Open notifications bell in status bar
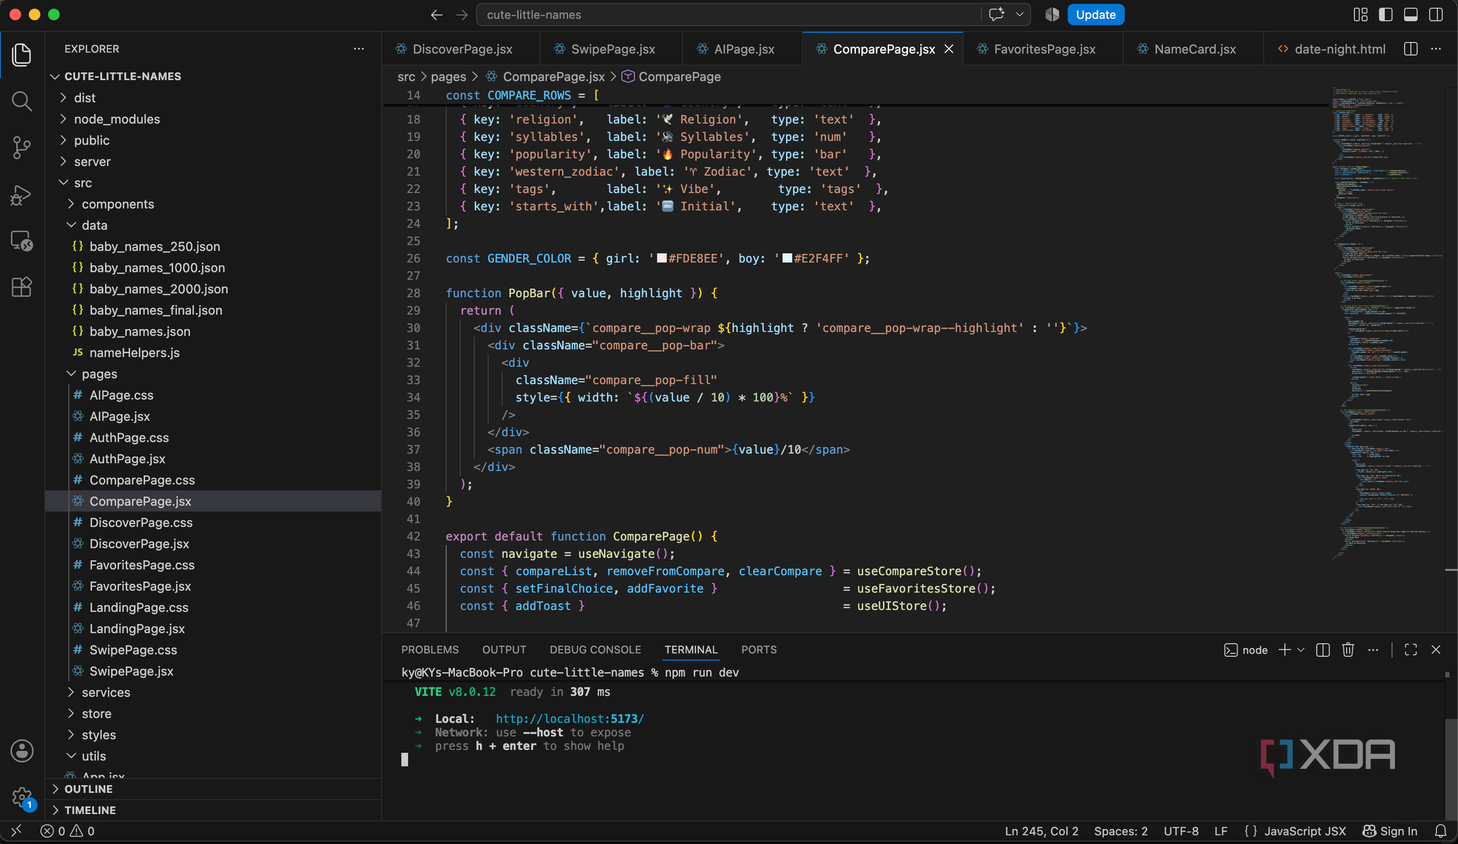 click(1441, 831)
